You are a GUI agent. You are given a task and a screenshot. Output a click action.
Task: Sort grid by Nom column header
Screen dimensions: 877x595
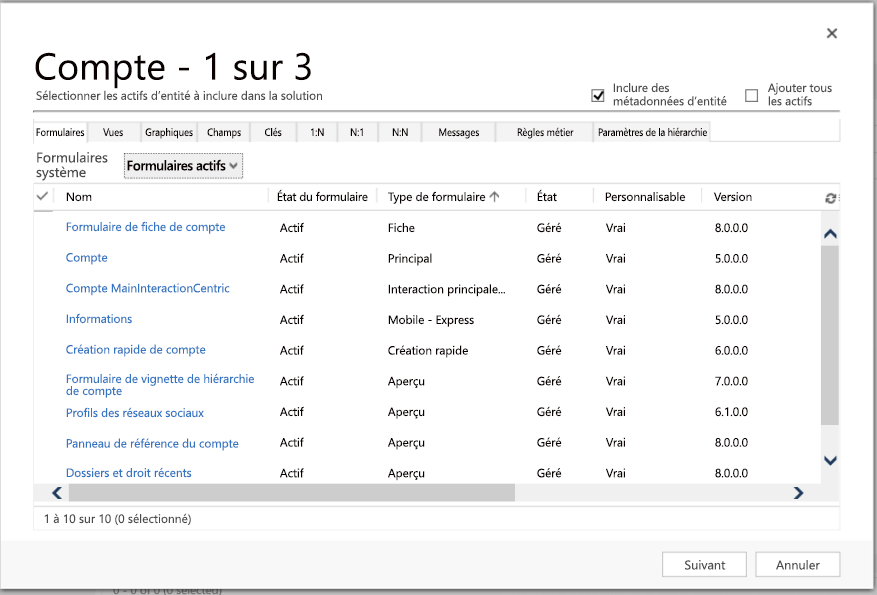click(79, 197)
